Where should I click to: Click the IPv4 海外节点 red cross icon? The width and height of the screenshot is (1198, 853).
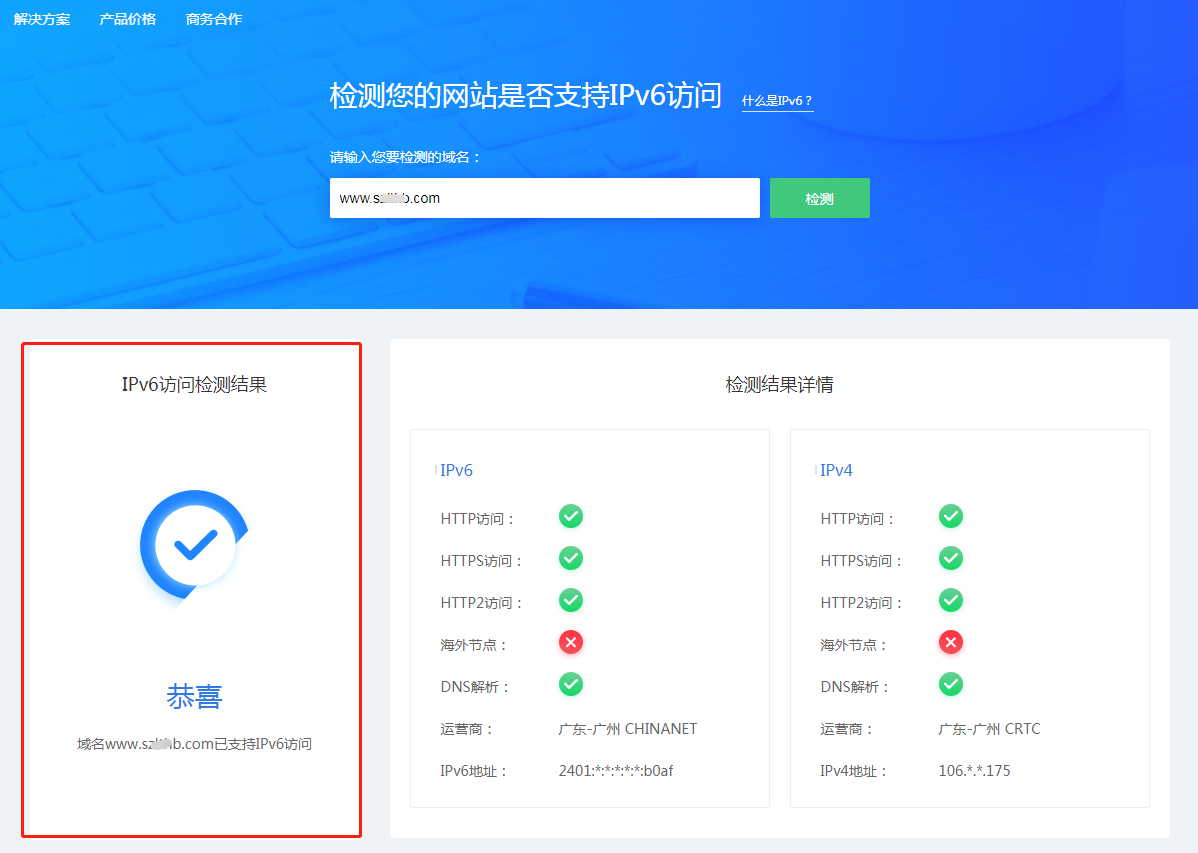click(950, 643)
